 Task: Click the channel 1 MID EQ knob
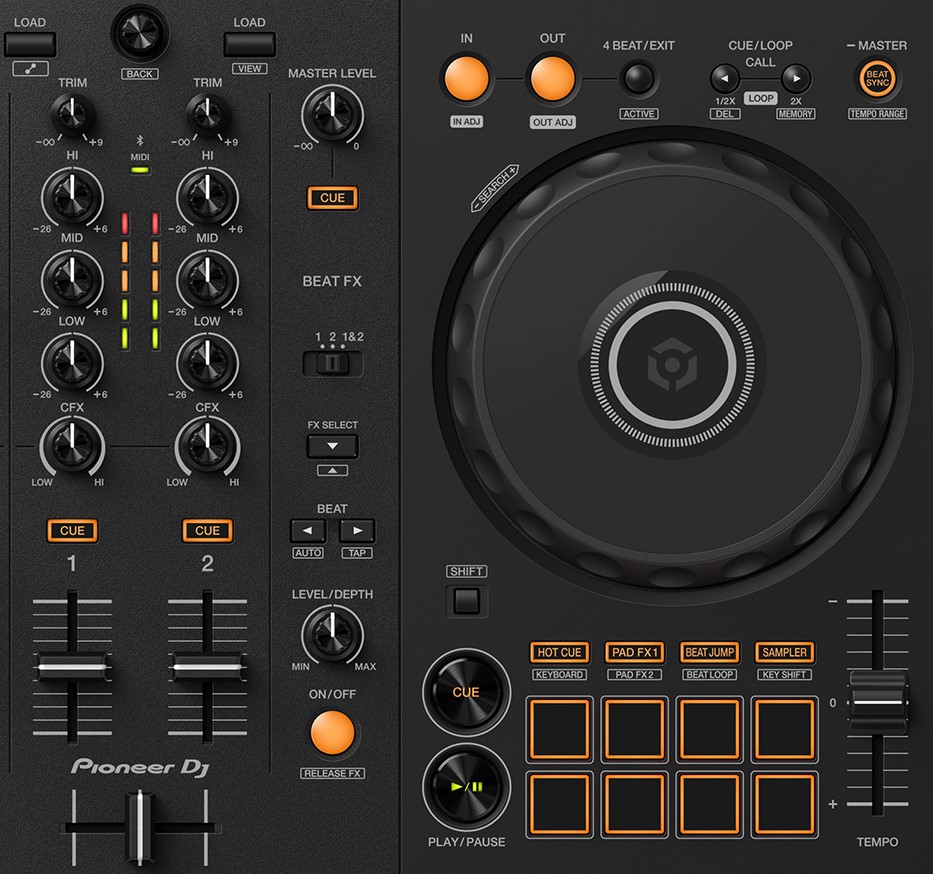tap(73, 280)
